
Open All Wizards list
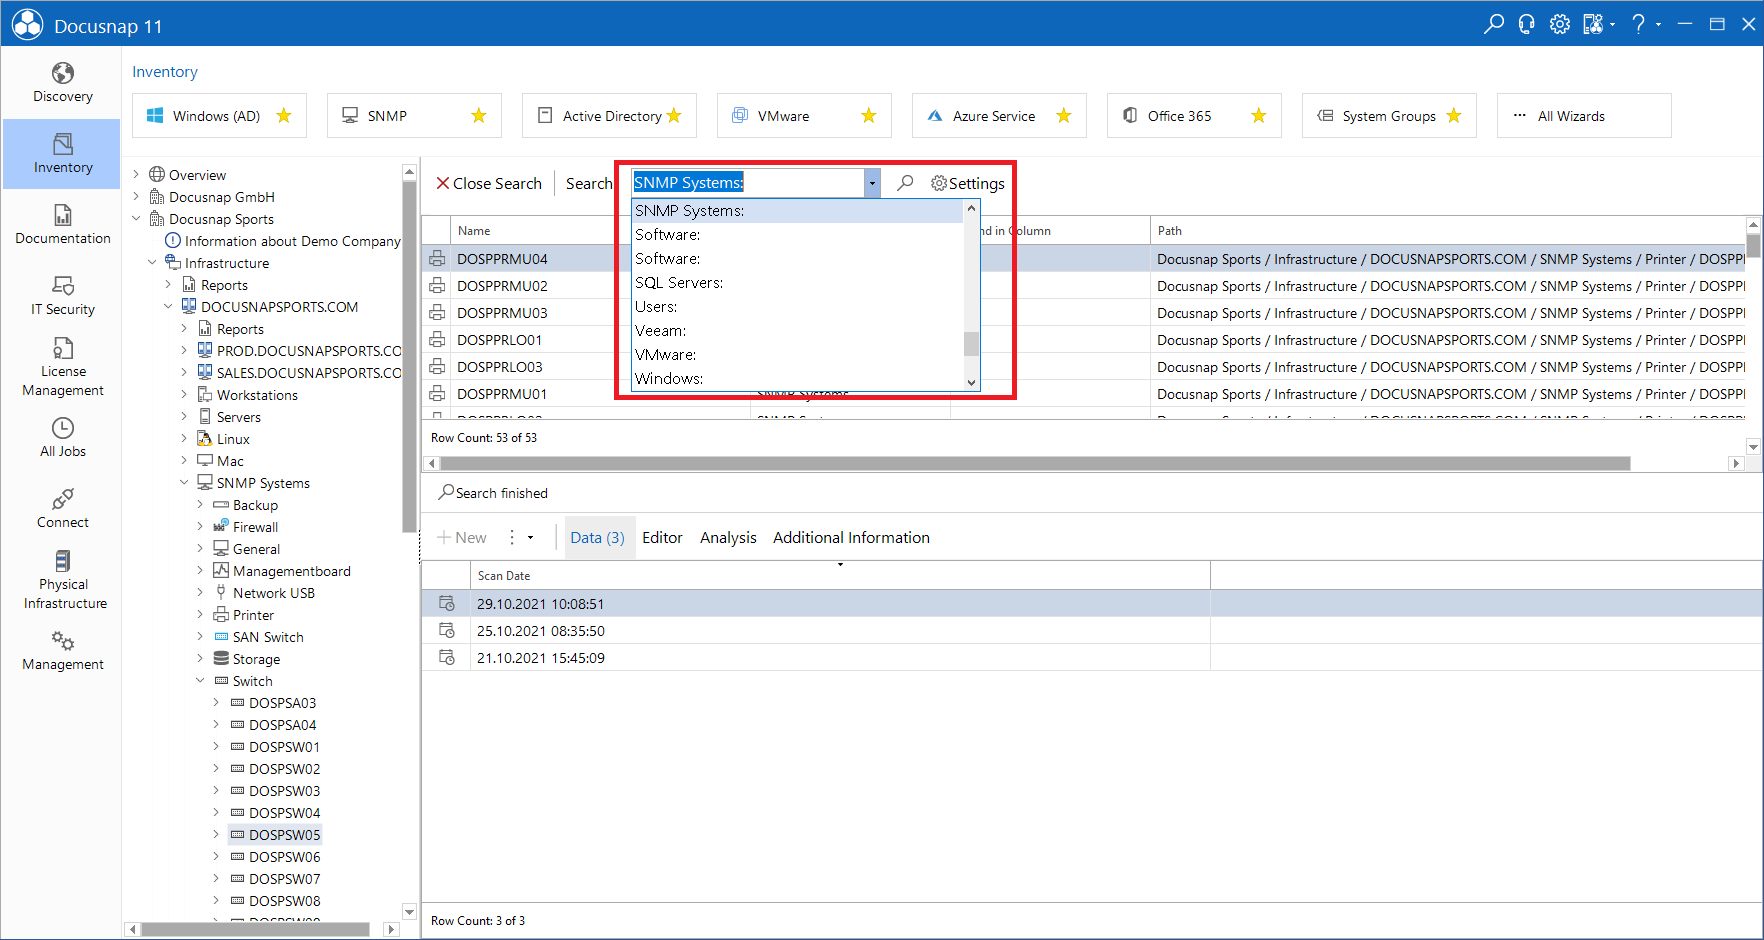click(x=1583, y=116)
